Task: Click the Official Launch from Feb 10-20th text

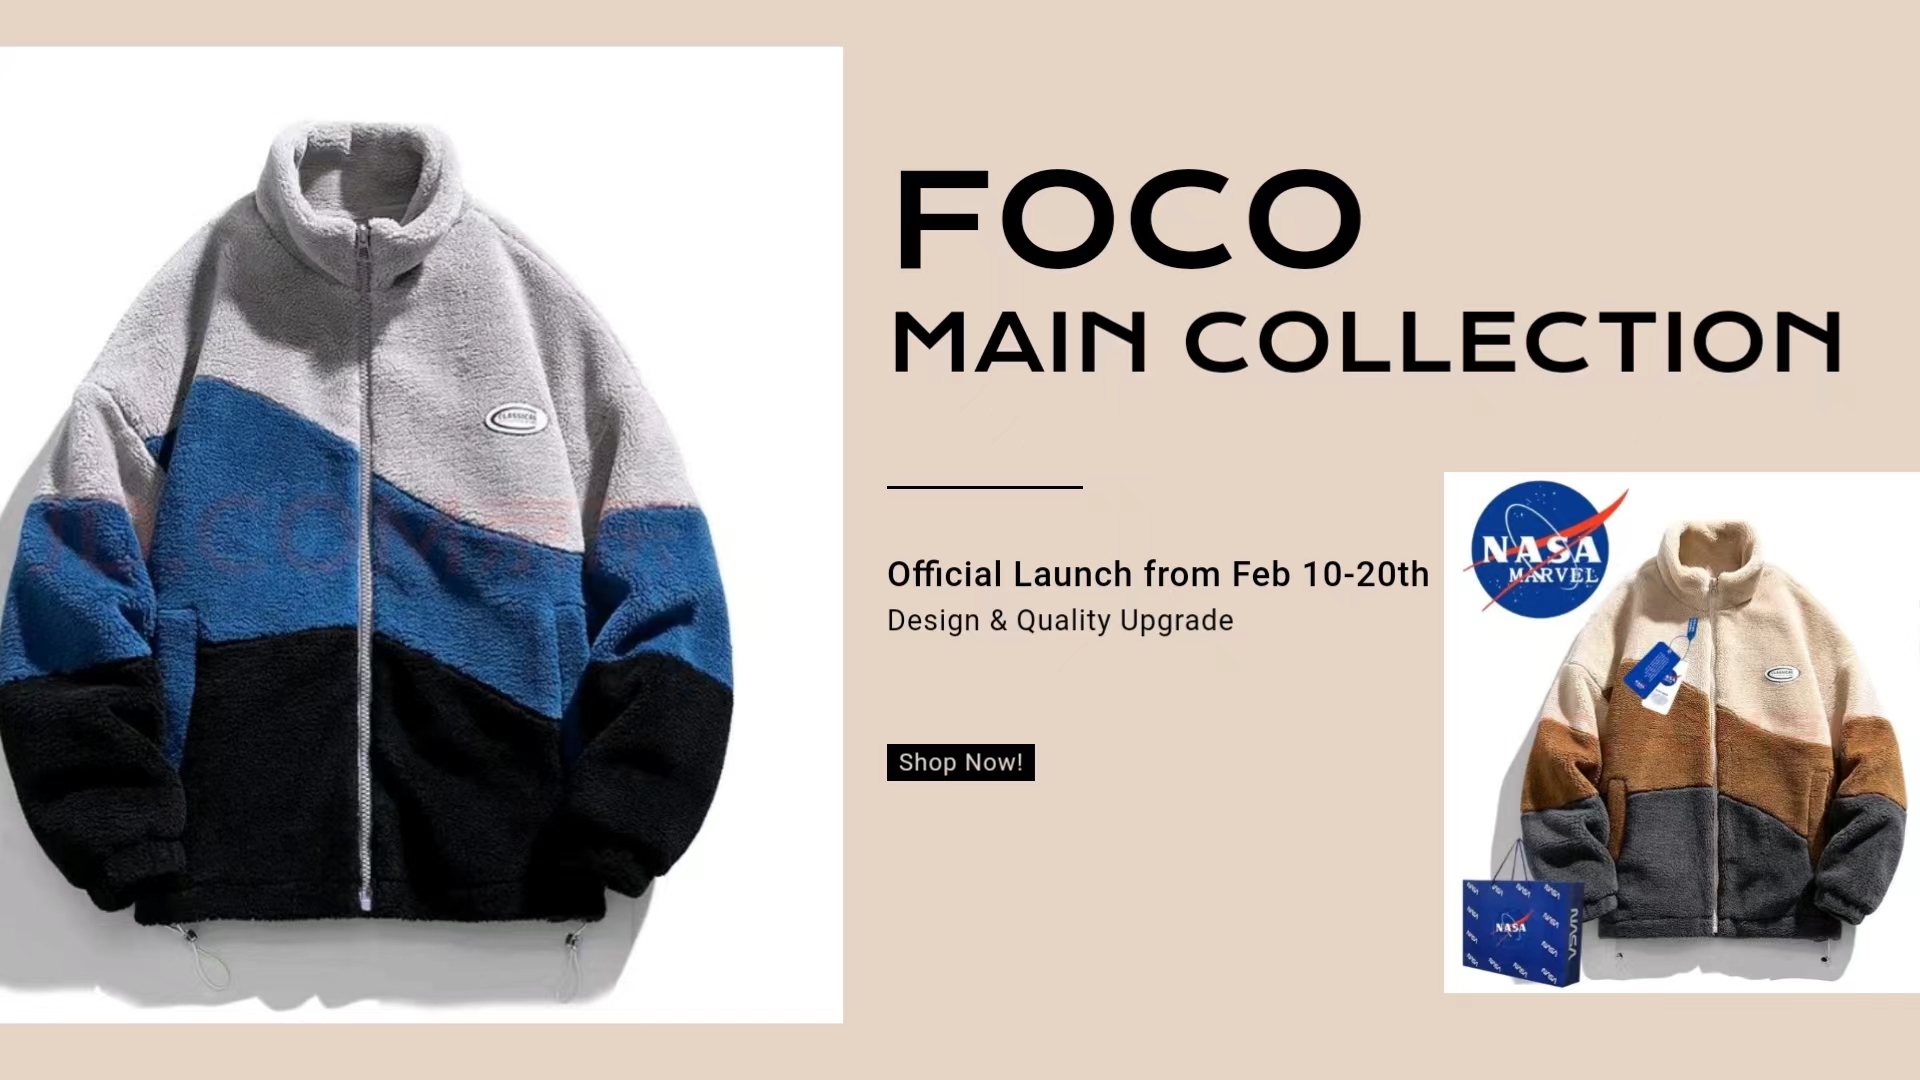Action: [1158, 574]
